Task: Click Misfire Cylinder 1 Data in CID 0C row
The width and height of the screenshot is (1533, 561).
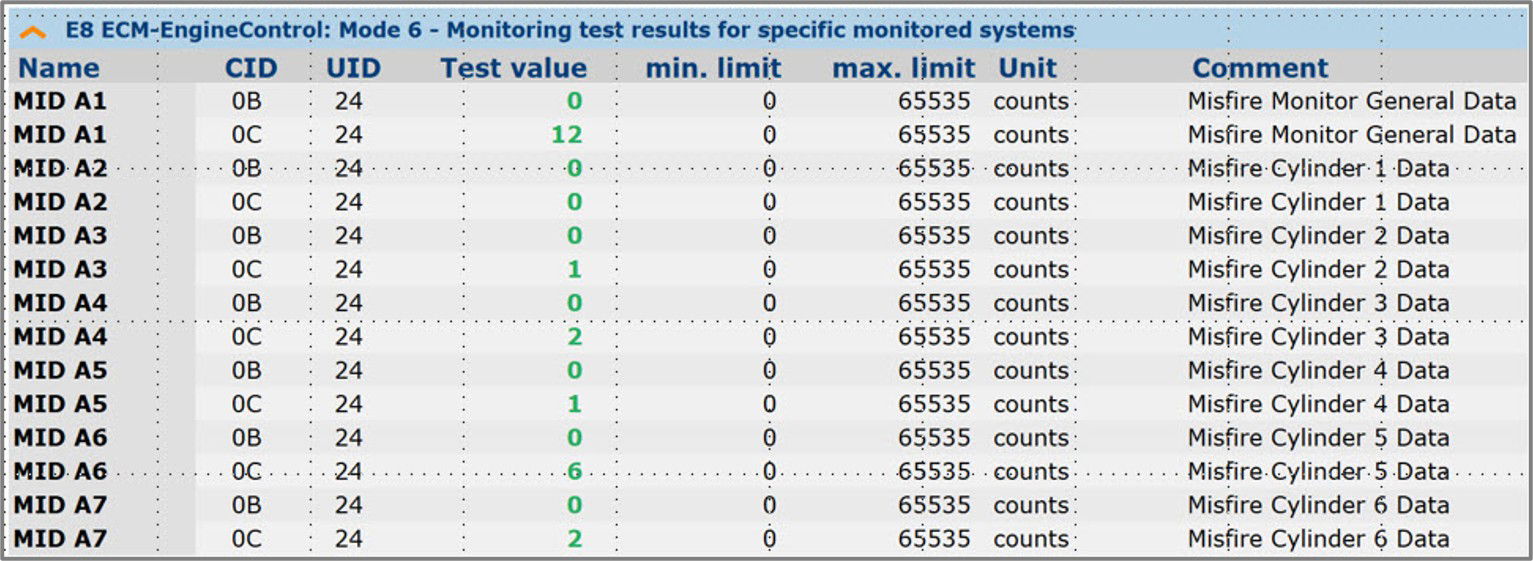Action: [1318, 202]
